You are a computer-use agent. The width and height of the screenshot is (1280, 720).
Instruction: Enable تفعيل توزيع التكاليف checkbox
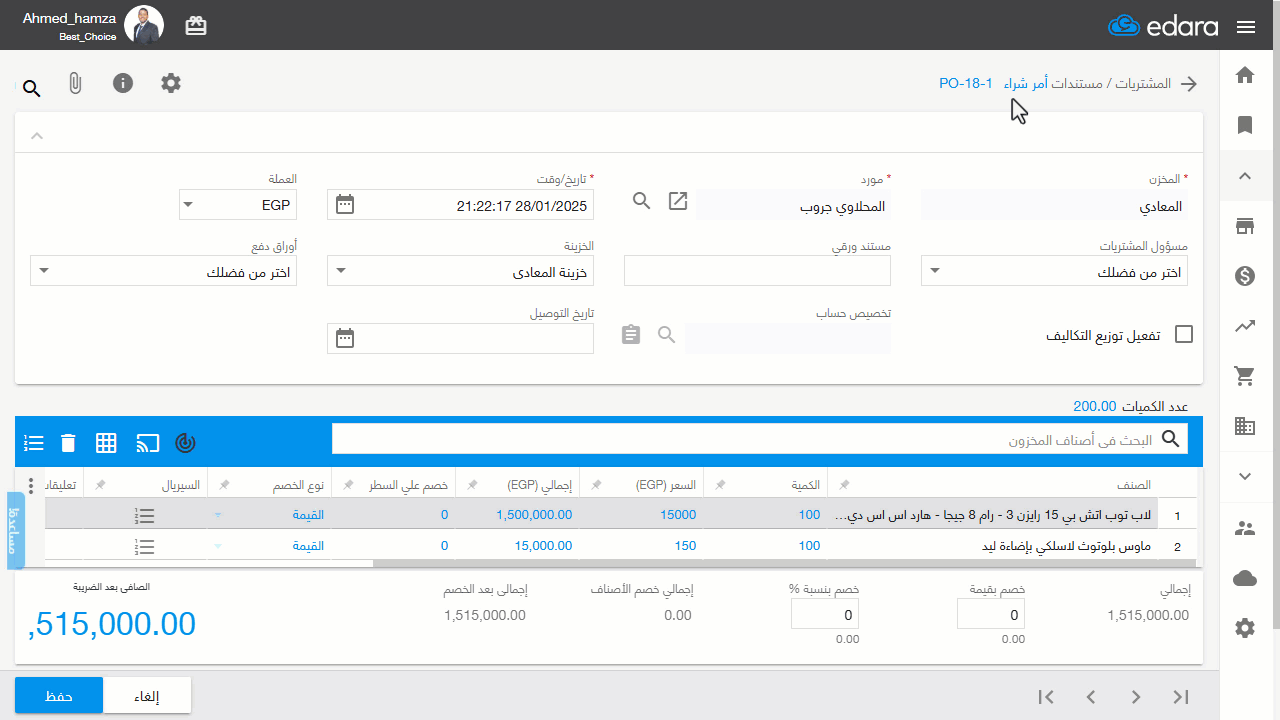(1184, 335)
